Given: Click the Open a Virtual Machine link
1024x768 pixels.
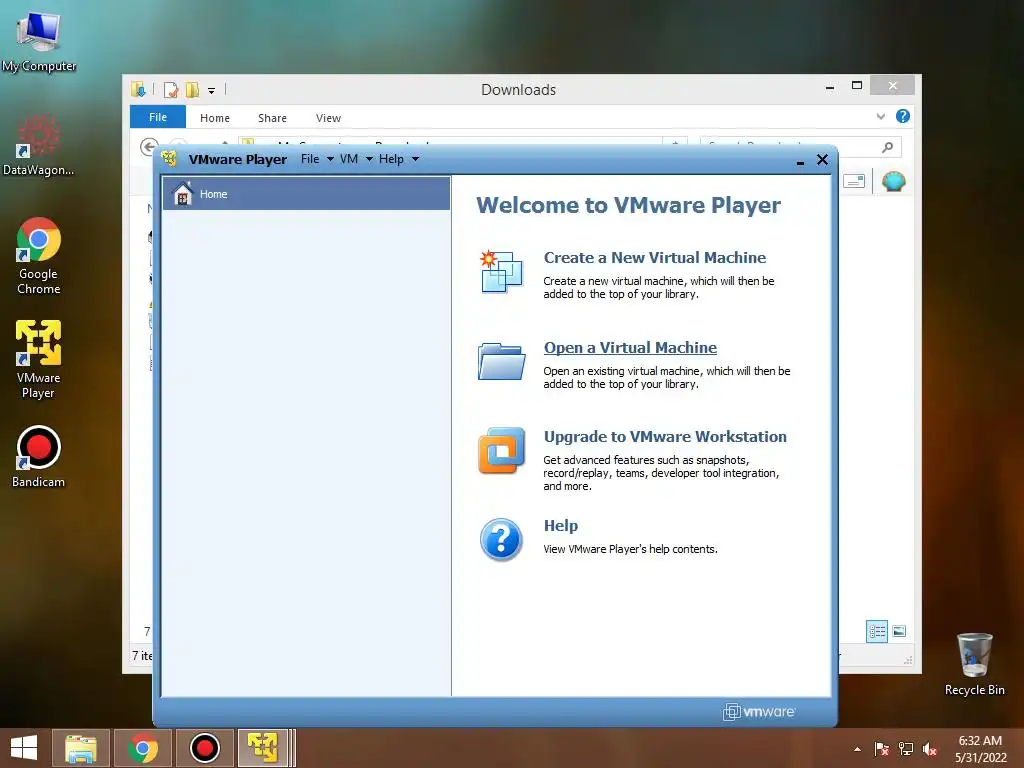Looking at the screenshot, I should click(x=630, y=347).
